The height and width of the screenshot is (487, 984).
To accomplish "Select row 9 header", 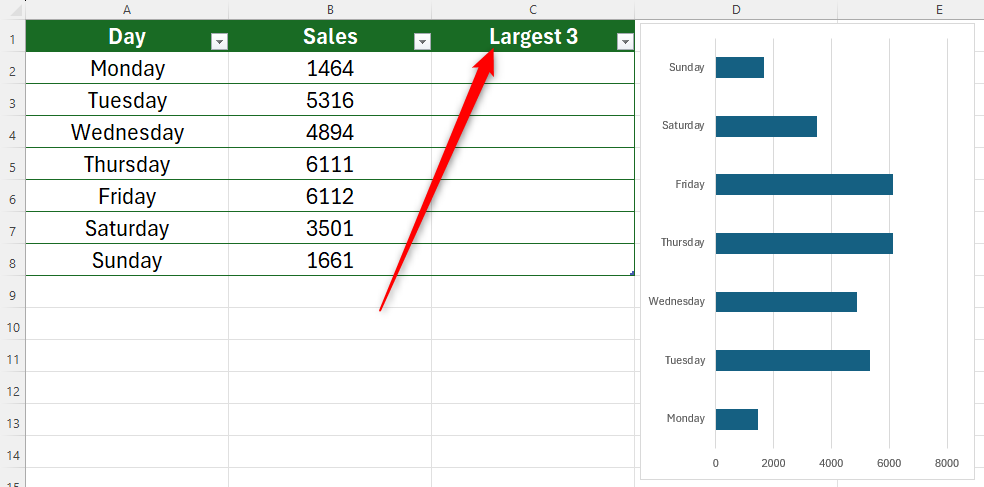I will 12,296.
